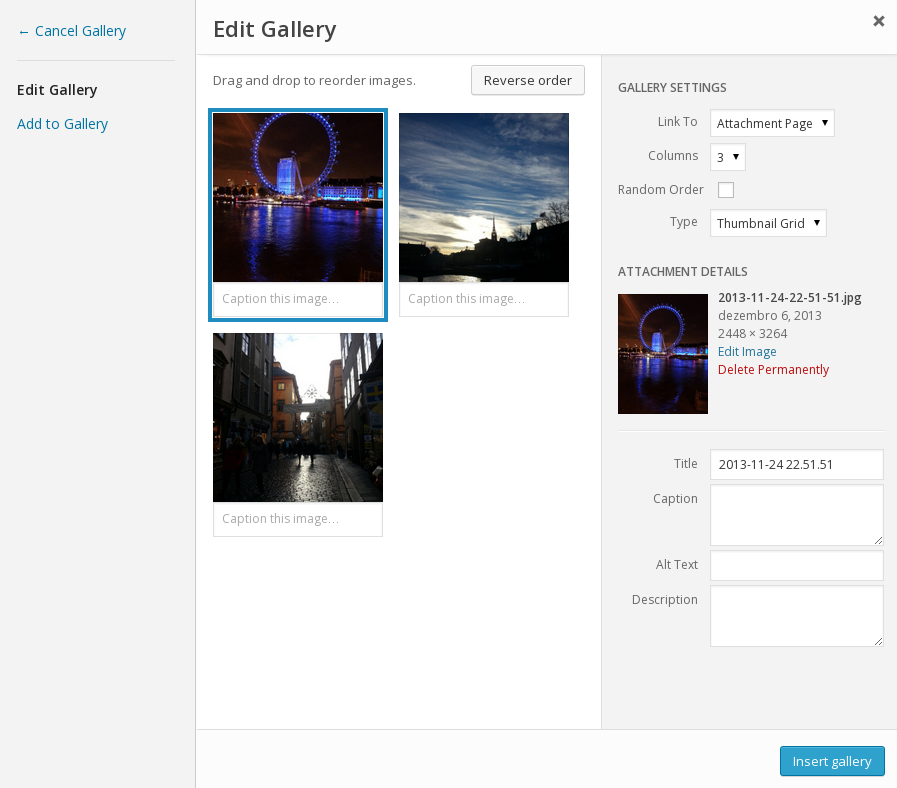Click the Alt Text input field
This screenshot has width=897, height=788.
pyautogui.click(x=796, y=565)
